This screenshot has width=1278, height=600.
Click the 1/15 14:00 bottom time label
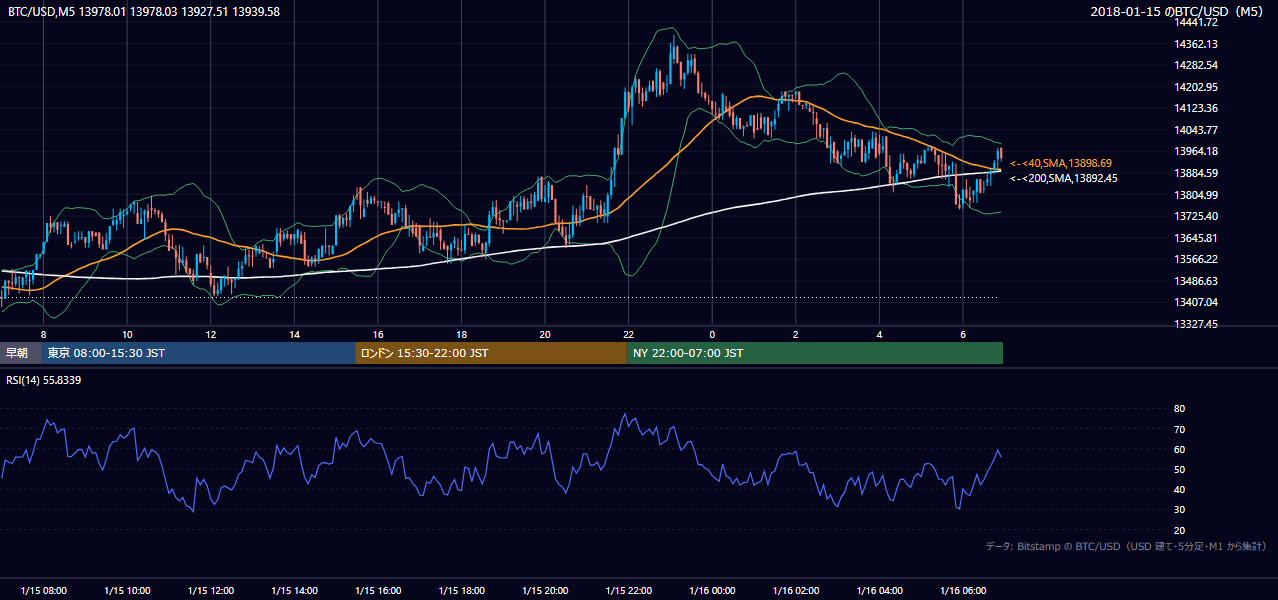[294, 590]
